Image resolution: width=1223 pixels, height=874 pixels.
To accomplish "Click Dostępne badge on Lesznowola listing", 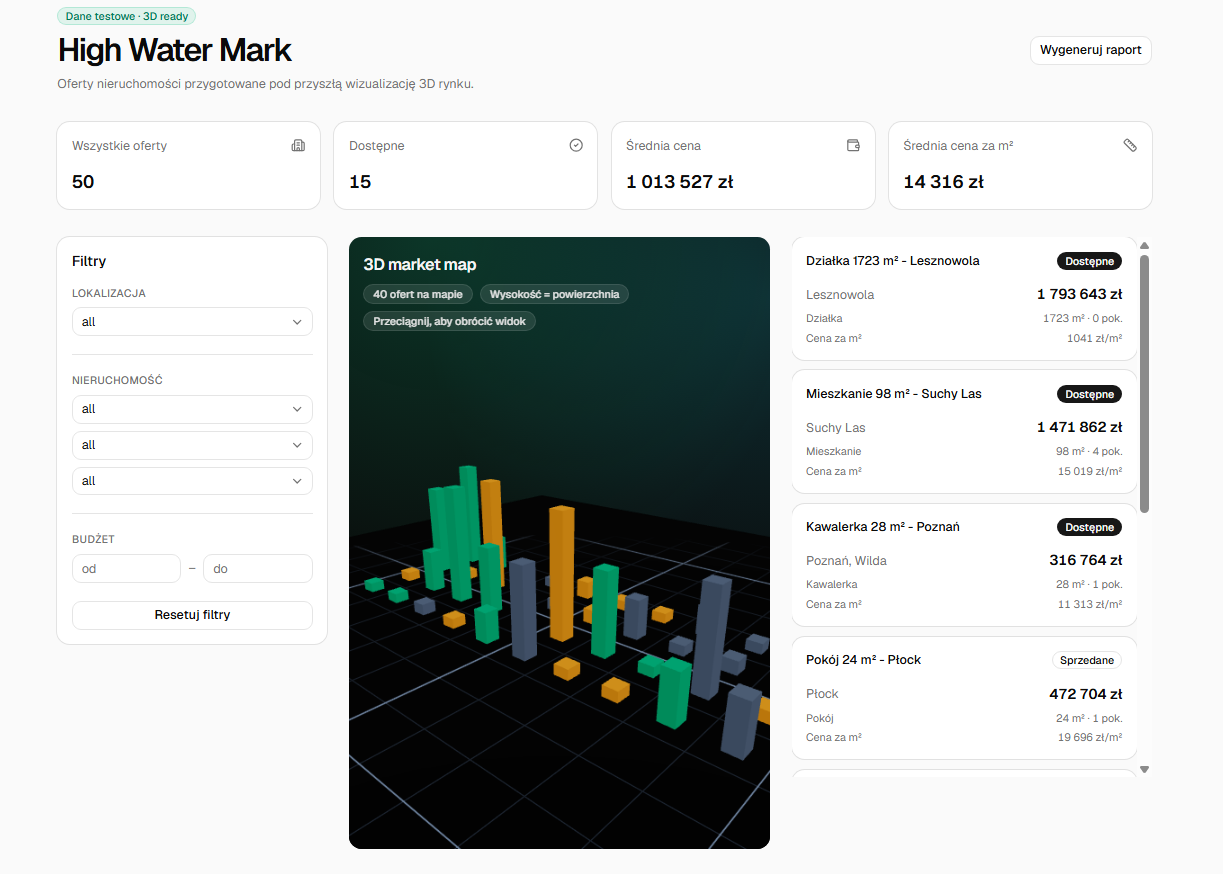I will (1089, 261).
